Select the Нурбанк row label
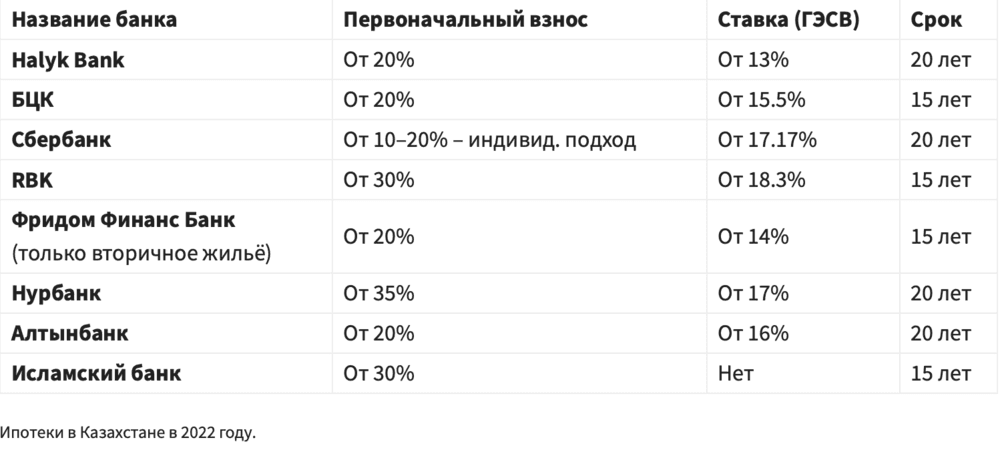 point(56,293)
